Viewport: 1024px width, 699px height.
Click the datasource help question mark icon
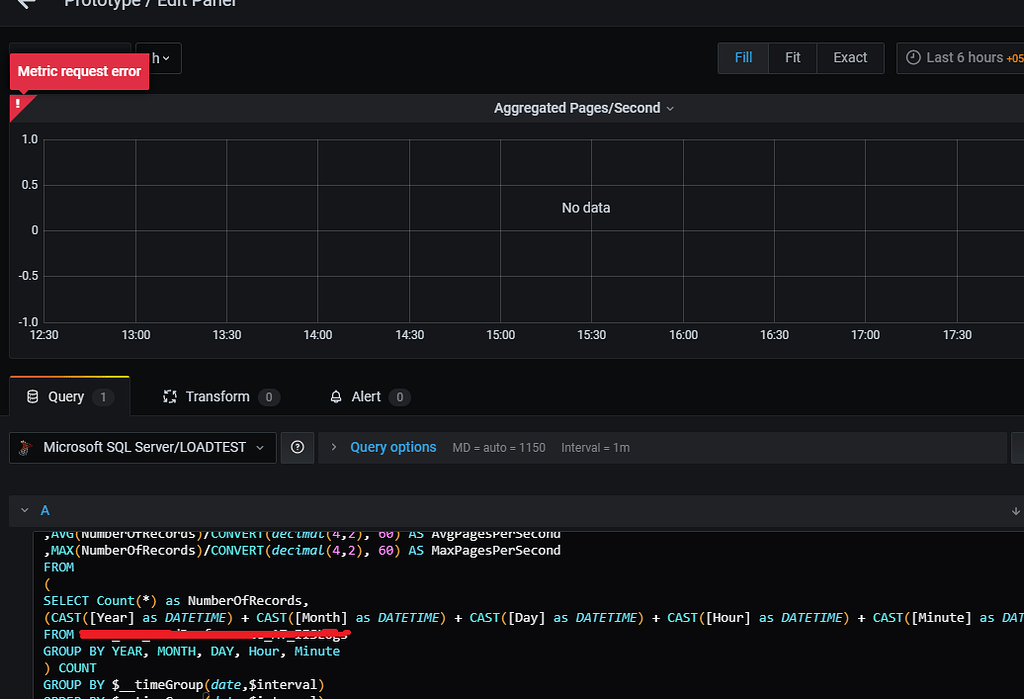[x=297, y=447]
